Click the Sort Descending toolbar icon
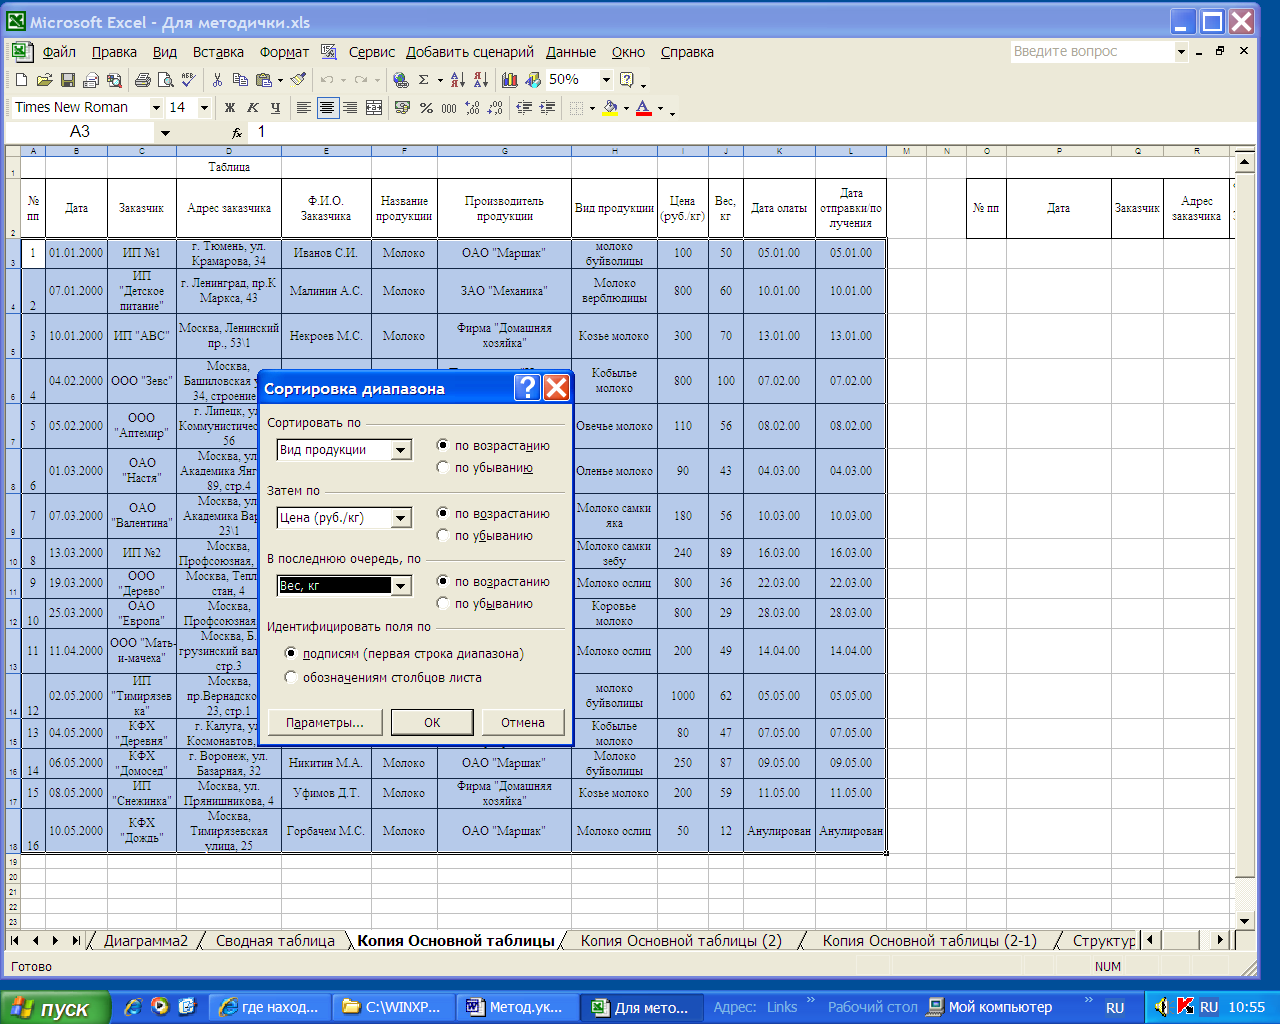This screenshot has height=1024, width=1280. pyautogui.click(x=480, y=80)
